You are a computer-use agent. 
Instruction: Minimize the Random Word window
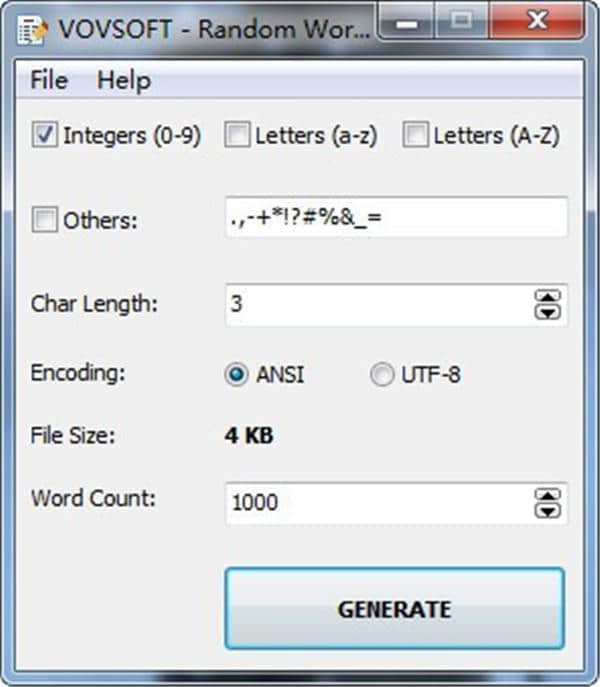[x=406, y=21]
